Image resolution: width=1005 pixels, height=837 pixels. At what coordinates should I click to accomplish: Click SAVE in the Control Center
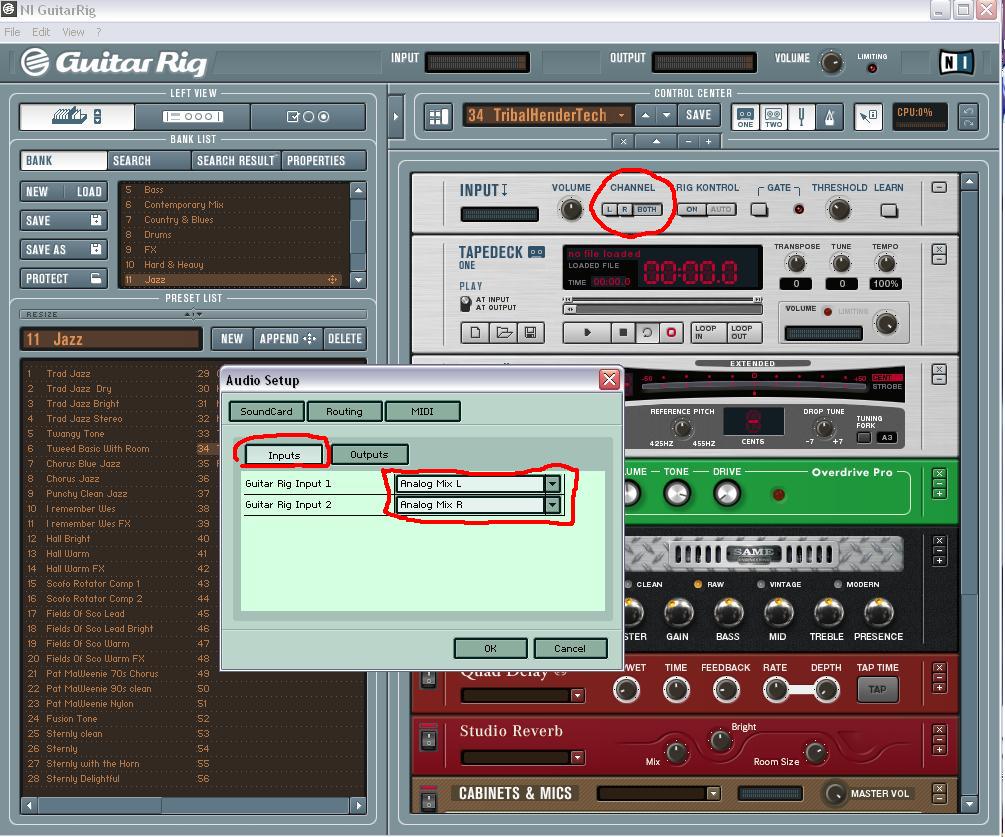coord(699,115)
